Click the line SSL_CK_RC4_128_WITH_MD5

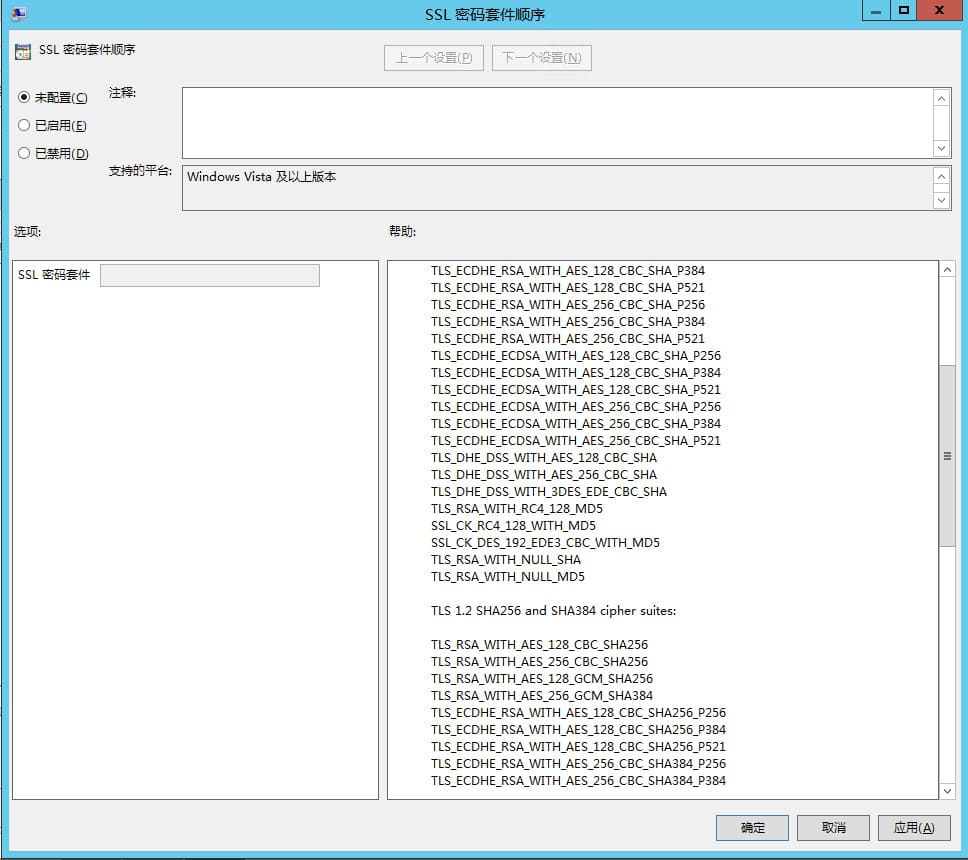coord(514,525)
